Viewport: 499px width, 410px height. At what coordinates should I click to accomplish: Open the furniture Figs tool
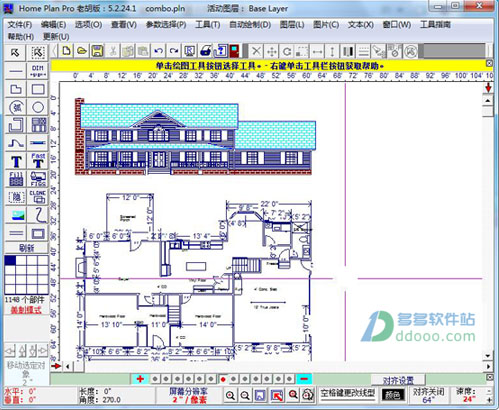(38, 179)
